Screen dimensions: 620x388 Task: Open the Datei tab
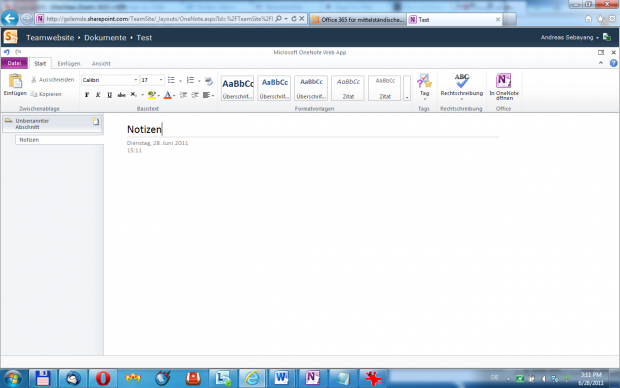pos(14,63)
